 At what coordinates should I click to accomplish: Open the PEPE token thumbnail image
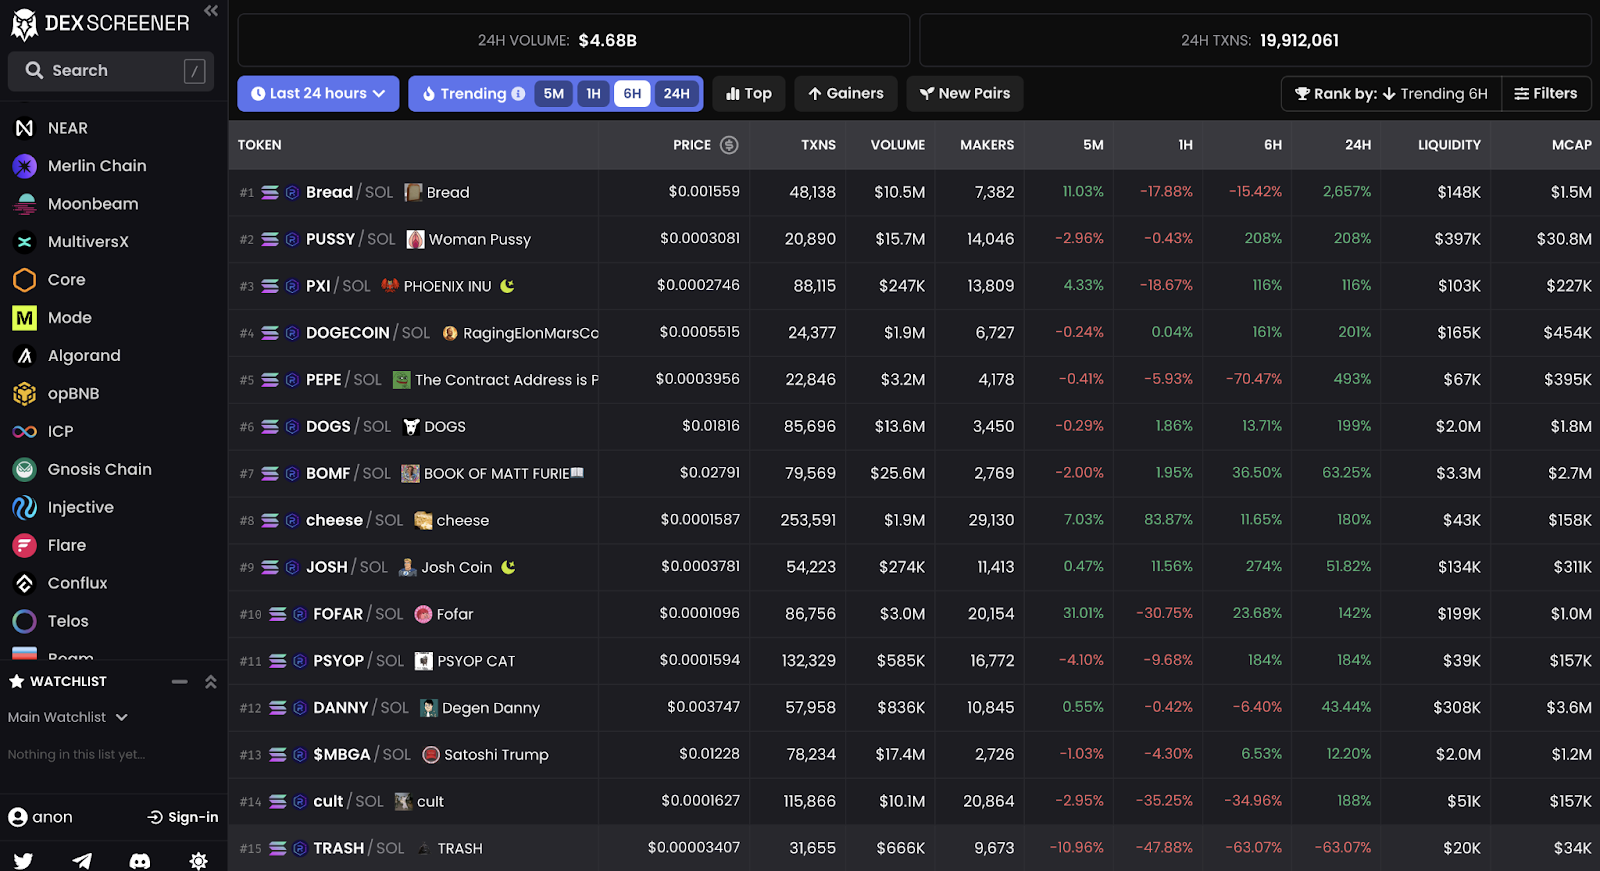(x=401, y=380)
